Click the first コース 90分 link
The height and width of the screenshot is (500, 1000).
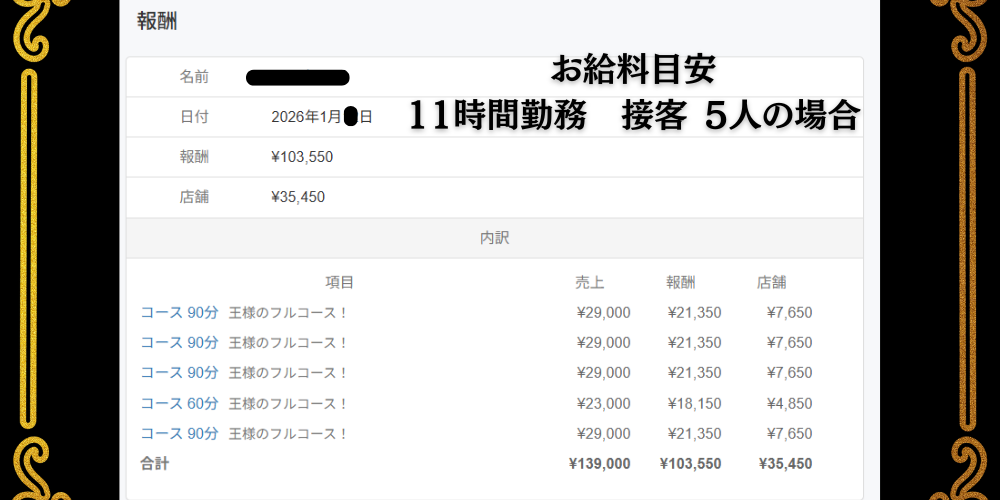click(x=179, y=313)
